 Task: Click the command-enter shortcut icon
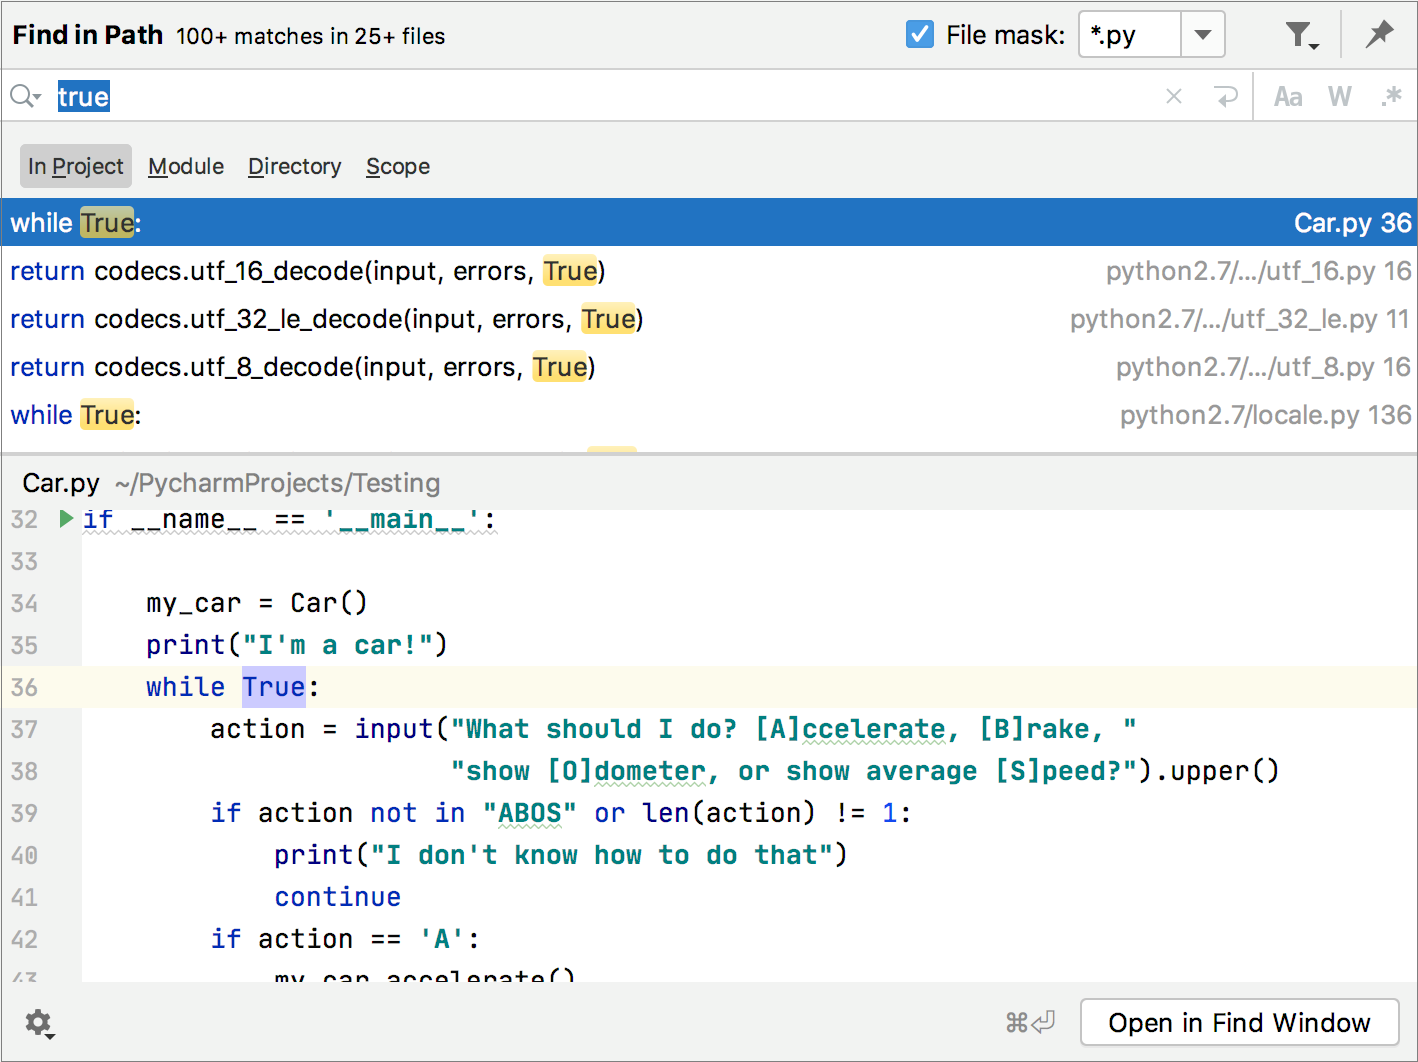pos(1030,1022)
